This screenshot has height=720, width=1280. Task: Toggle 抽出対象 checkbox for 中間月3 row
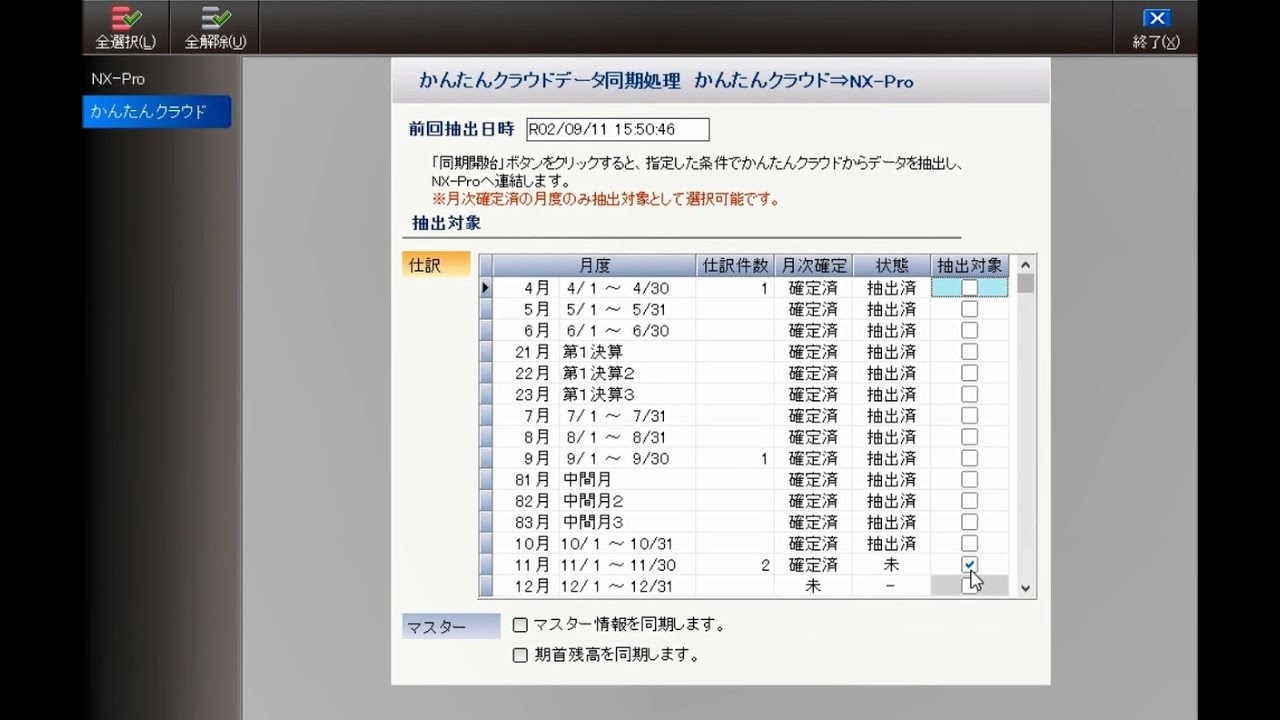coord(969,522)
